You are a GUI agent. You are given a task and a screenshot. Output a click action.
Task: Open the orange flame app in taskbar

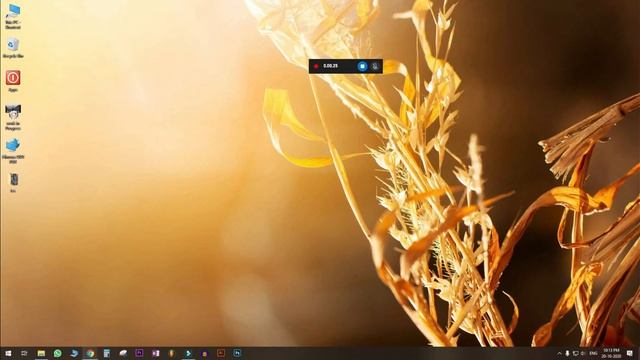click(172, 353)
